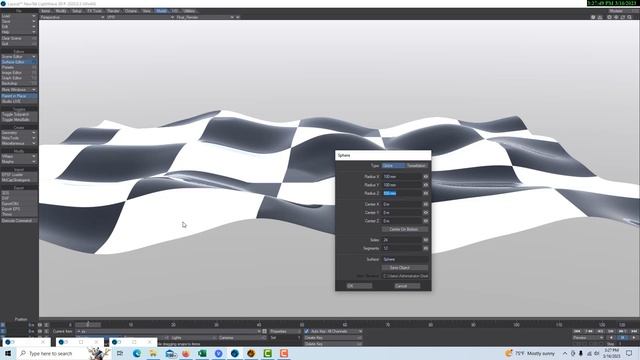Click the Properties button

tap(284, 331)
